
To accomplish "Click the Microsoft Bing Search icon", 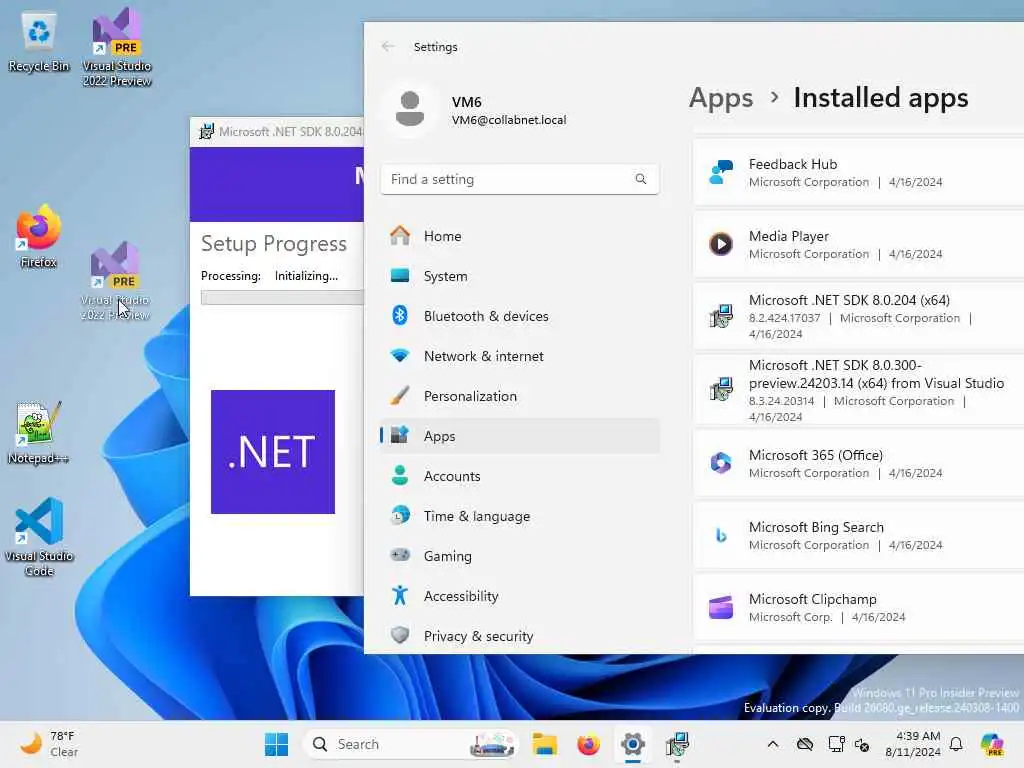I will point(721,536).
